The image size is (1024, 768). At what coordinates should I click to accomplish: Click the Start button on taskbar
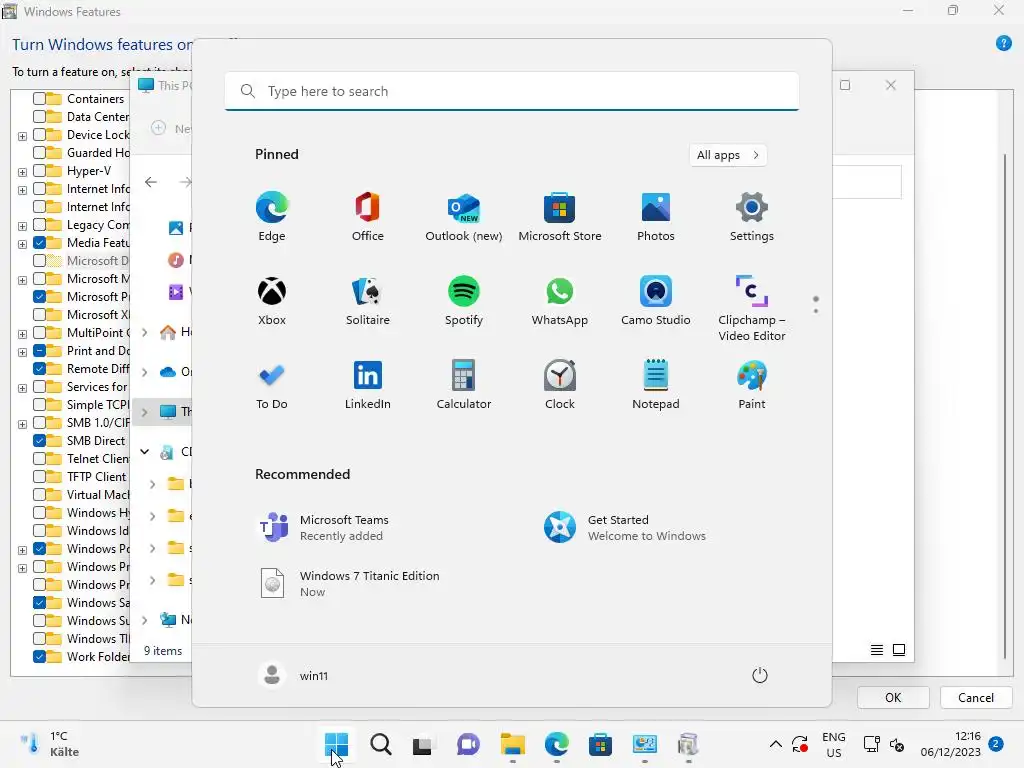(336, 744)
